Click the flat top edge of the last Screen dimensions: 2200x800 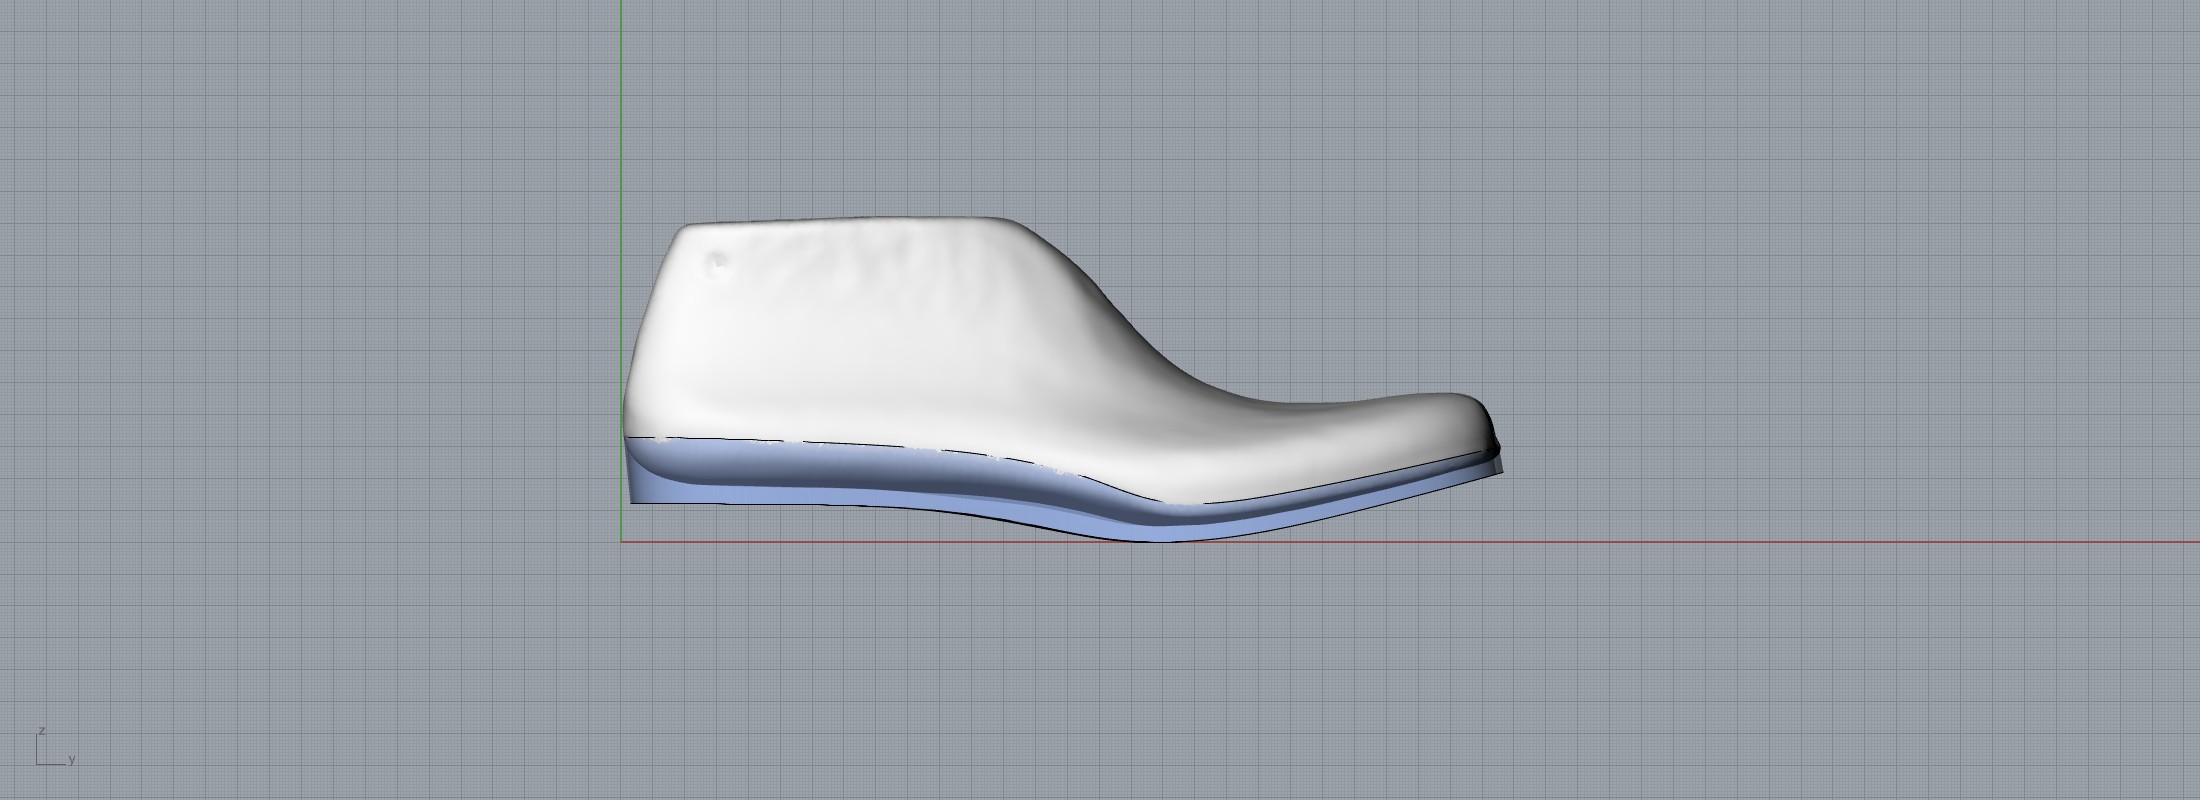(850, 221)
